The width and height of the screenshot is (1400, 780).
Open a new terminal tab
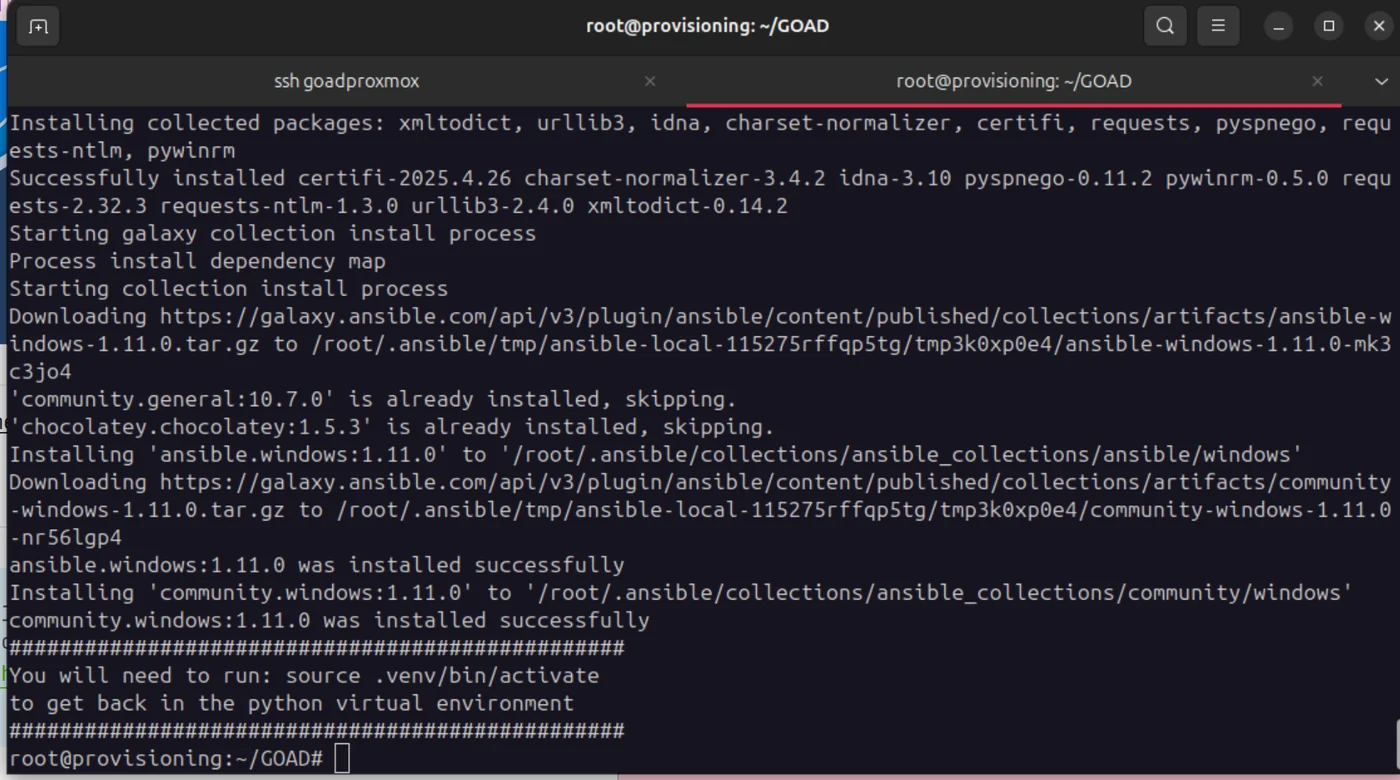click(x=38, y=26)
